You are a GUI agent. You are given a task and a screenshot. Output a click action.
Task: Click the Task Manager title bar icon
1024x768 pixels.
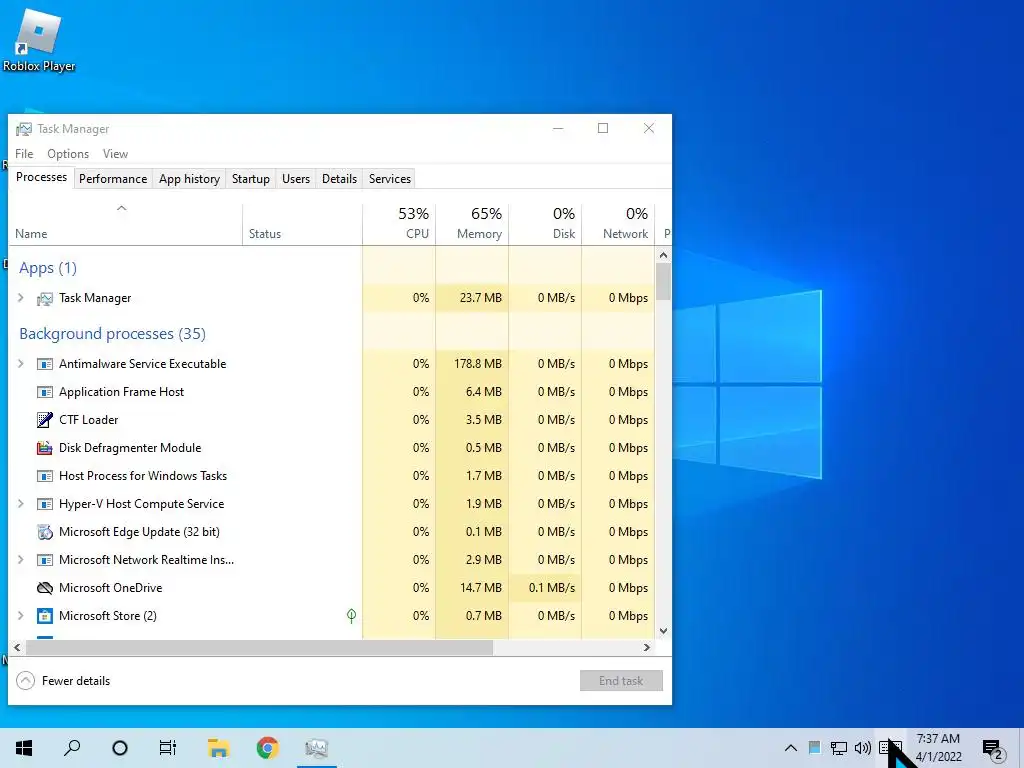point(24,129)
